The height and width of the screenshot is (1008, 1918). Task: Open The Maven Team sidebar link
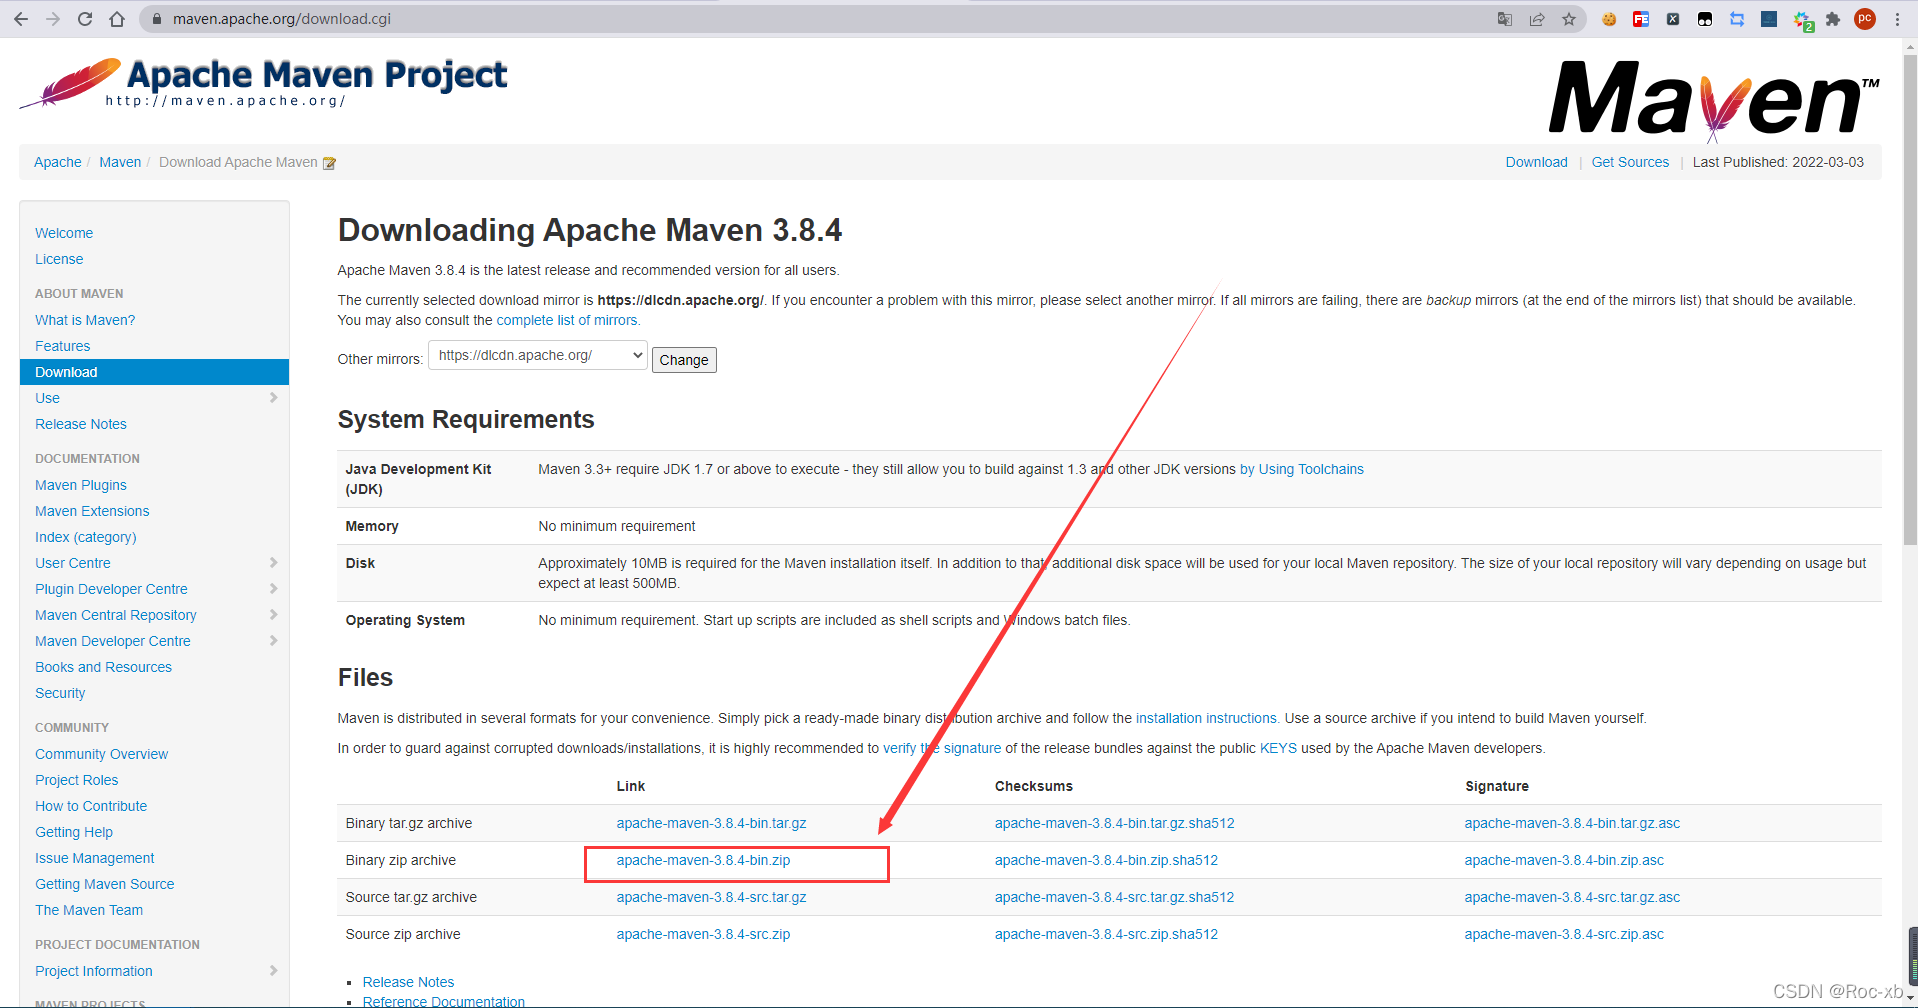click(89, 910)
